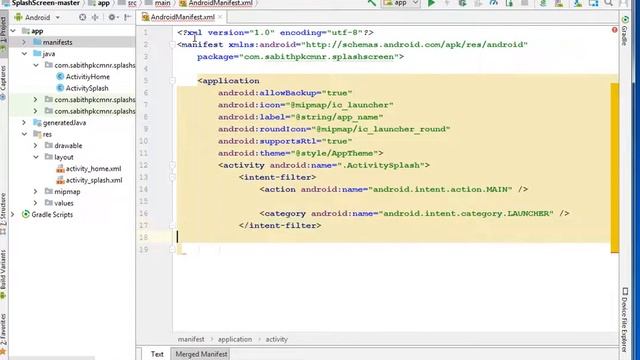Image resolution: width=640 pixels, height=360 pixels.
Task: Click the yellow warning stripe on scrollbar
Action: pos(615,168)
